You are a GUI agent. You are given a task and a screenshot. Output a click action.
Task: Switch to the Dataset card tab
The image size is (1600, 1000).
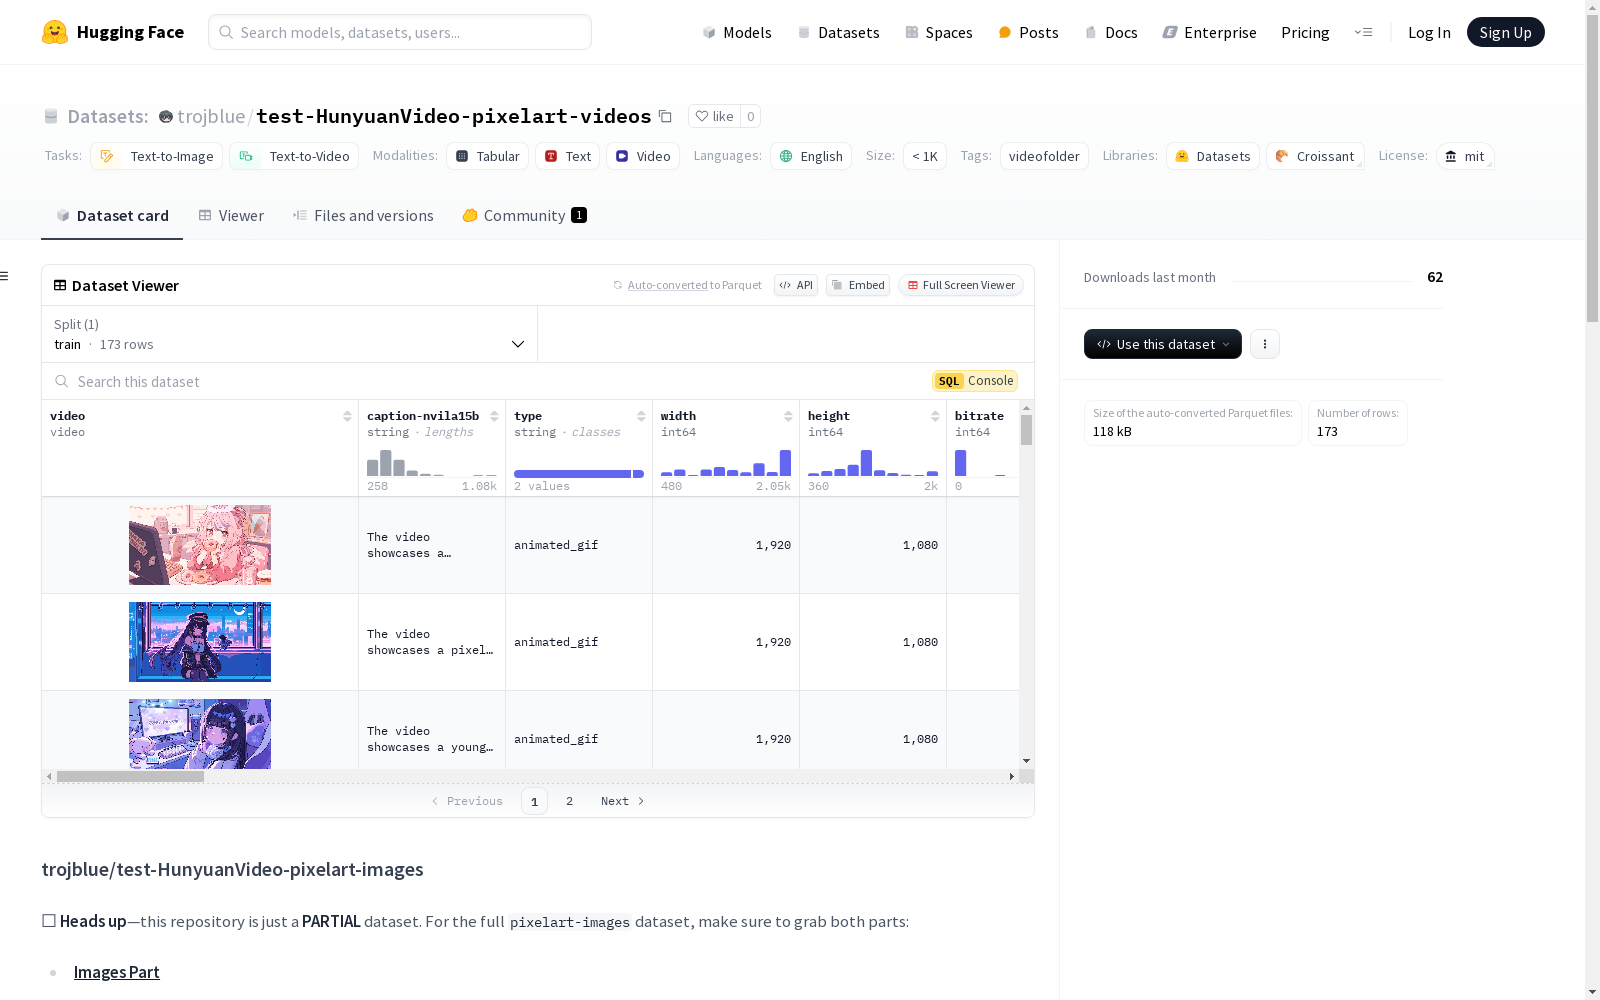tap(112, 216)
